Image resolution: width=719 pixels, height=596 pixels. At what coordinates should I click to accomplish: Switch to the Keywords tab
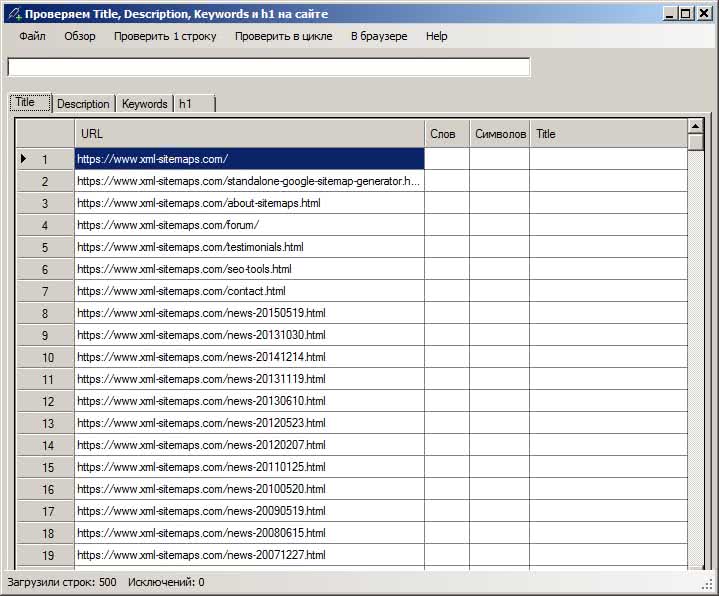pyautogui.click(x=144, y=104)
